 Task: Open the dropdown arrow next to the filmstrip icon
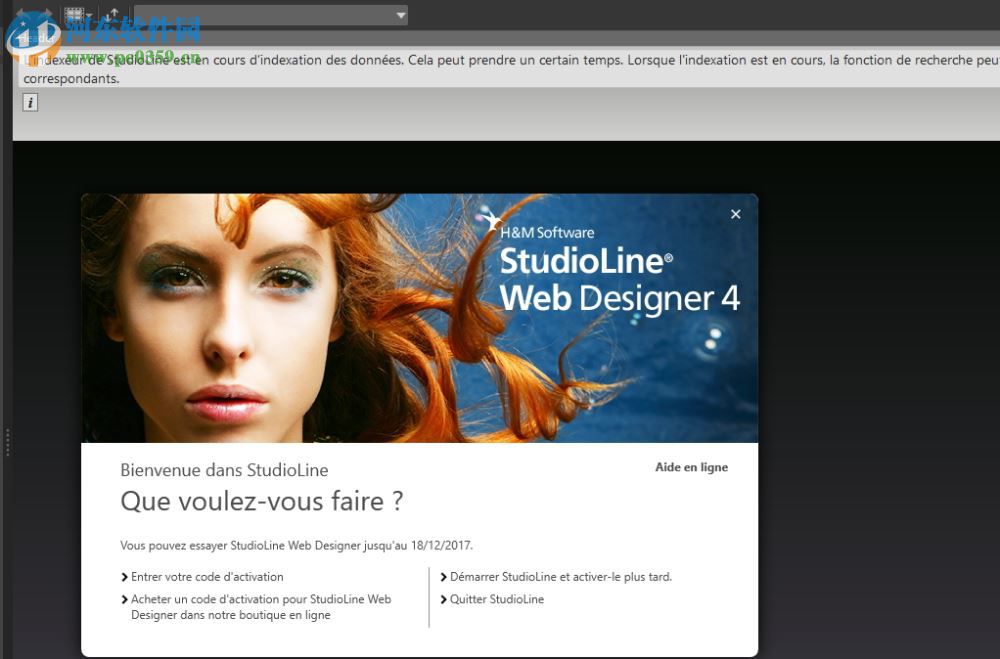[89, 15]
